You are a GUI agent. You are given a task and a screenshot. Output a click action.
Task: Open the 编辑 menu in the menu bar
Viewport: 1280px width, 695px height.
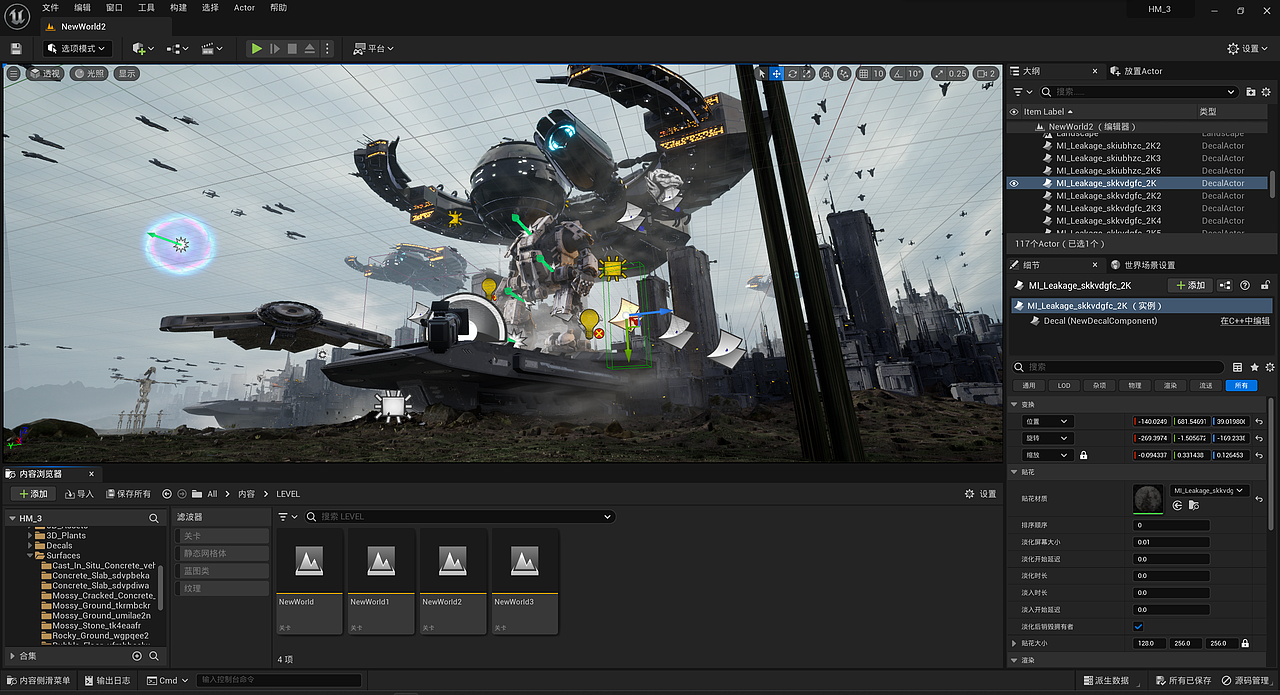[x=82, y=7]
